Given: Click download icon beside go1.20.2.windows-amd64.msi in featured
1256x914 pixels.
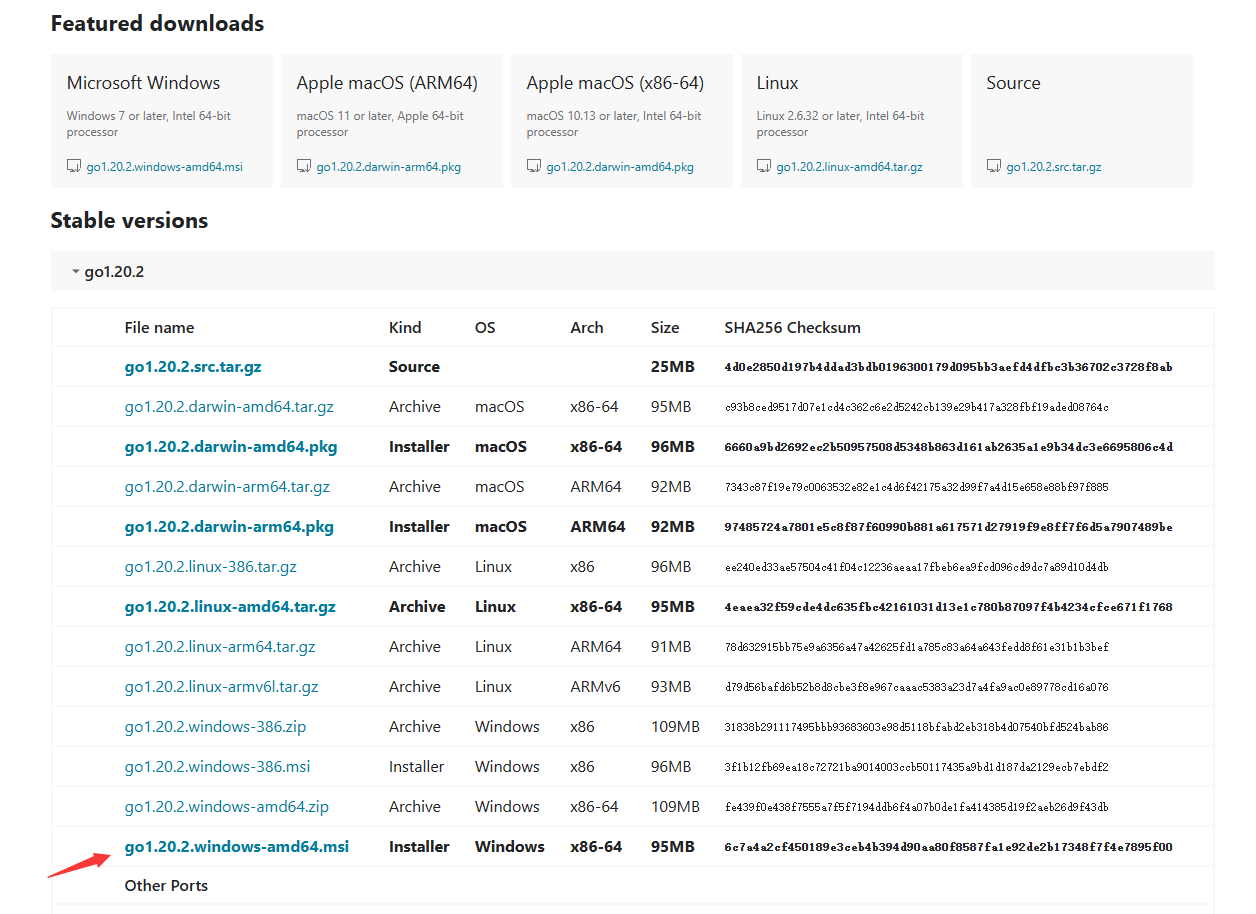Looking at the screenshot, I should point(74,166).
